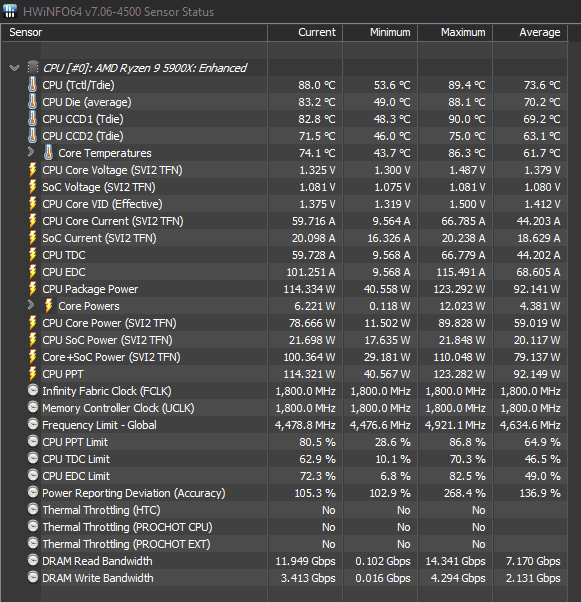Click thermometer icon for CPU (Tctl/Tdie)
This screenshot has width=581, height=602.
click(x=33, y=84)
